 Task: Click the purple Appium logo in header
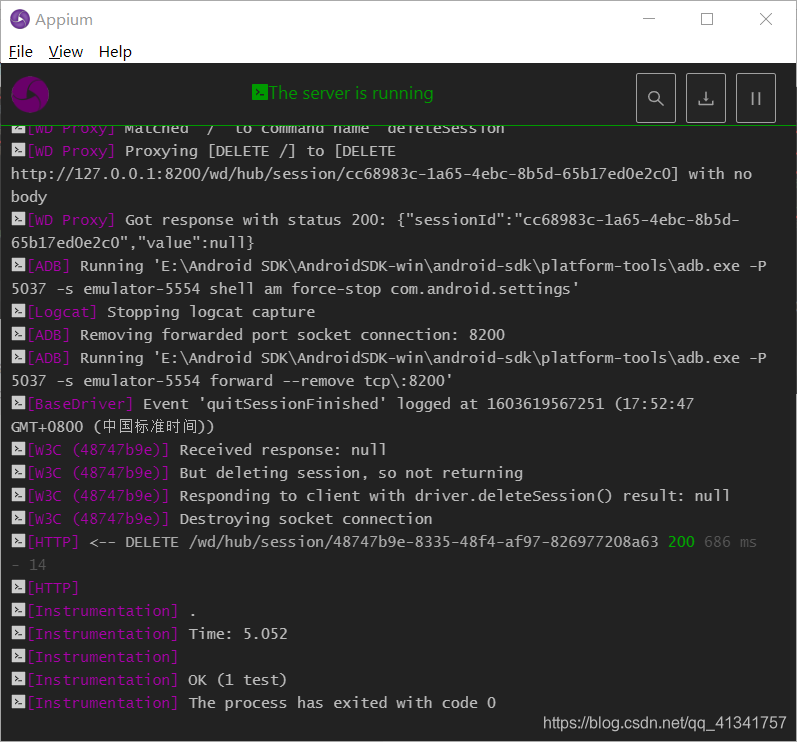pos(30,95)
